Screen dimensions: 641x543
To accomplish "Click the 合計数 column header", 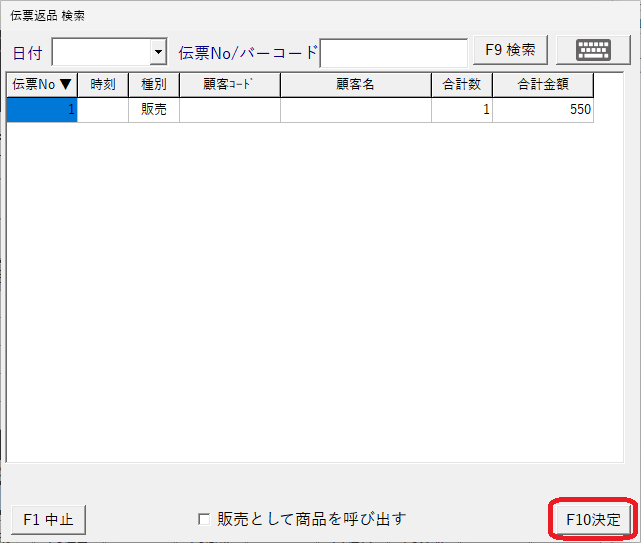I will tap(462, 85).
